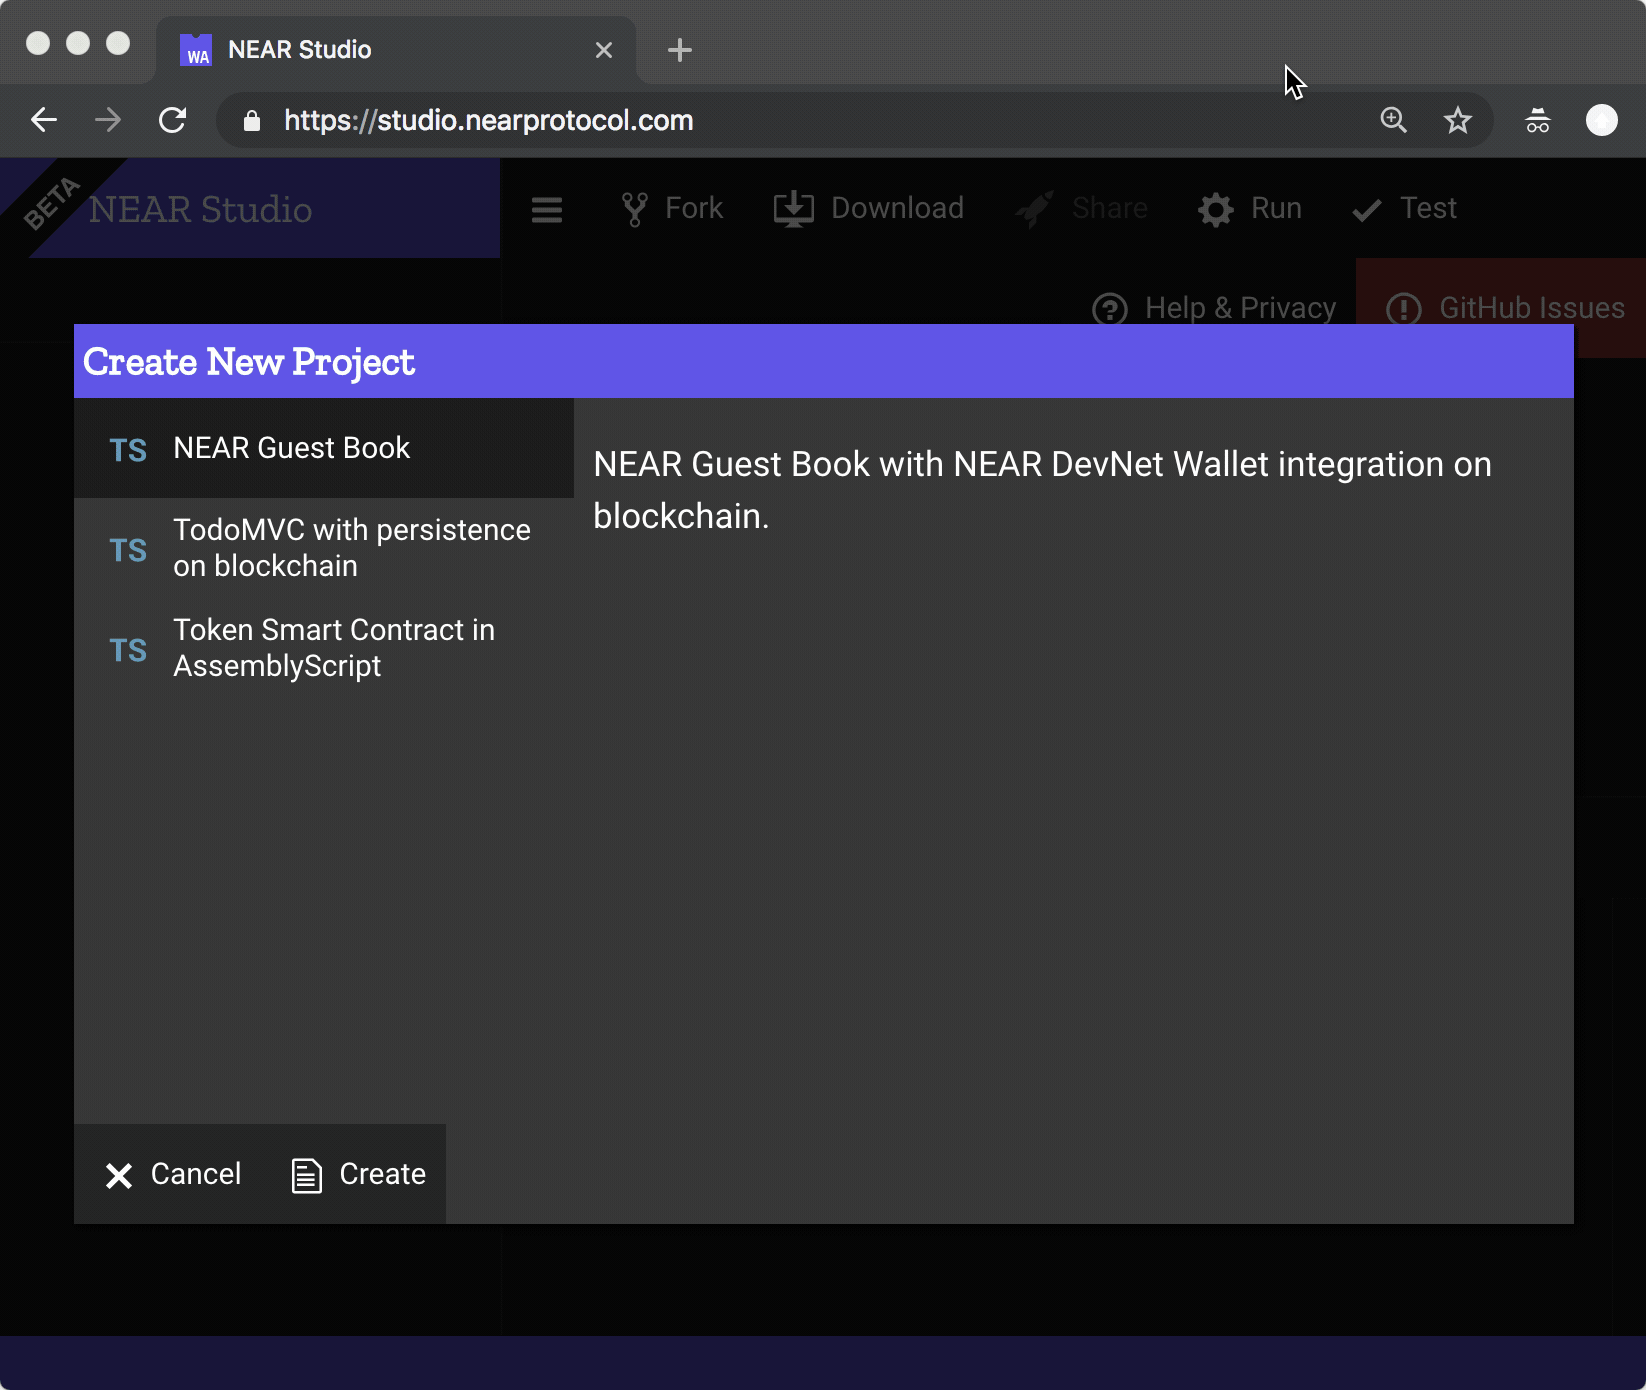
Task: Close the NEAR Studio tab
Action: (604, 50)
